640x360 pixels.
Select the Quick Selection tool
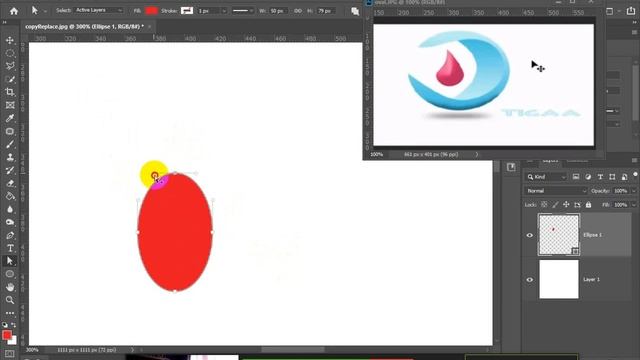[10, 79]
